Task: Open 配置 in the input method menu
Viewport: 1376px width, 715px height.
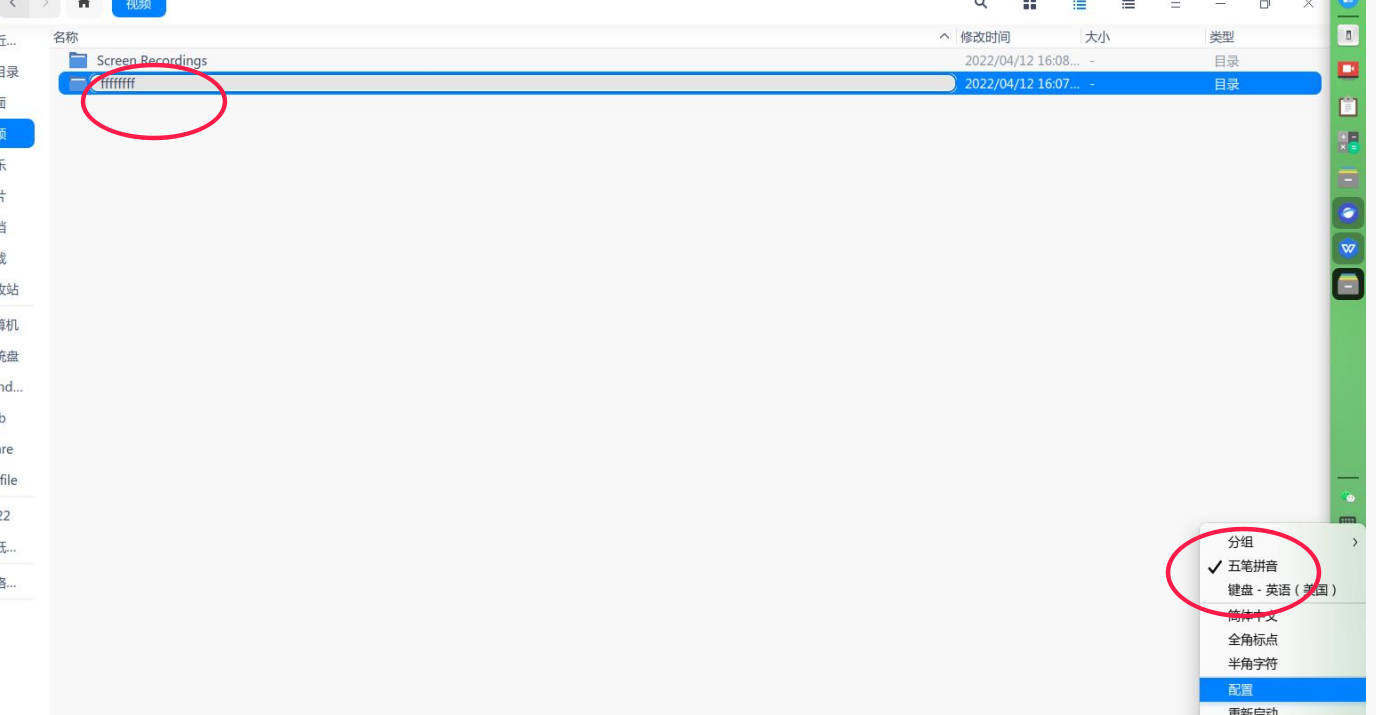Action: pos(1283,690)
